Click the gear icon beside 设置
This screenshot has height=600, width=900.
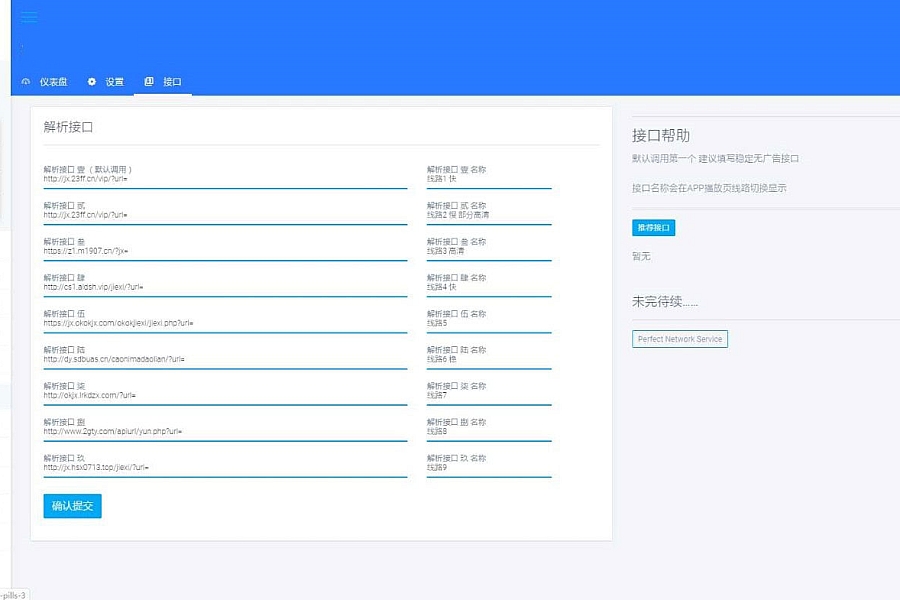[x=92, y=82]
